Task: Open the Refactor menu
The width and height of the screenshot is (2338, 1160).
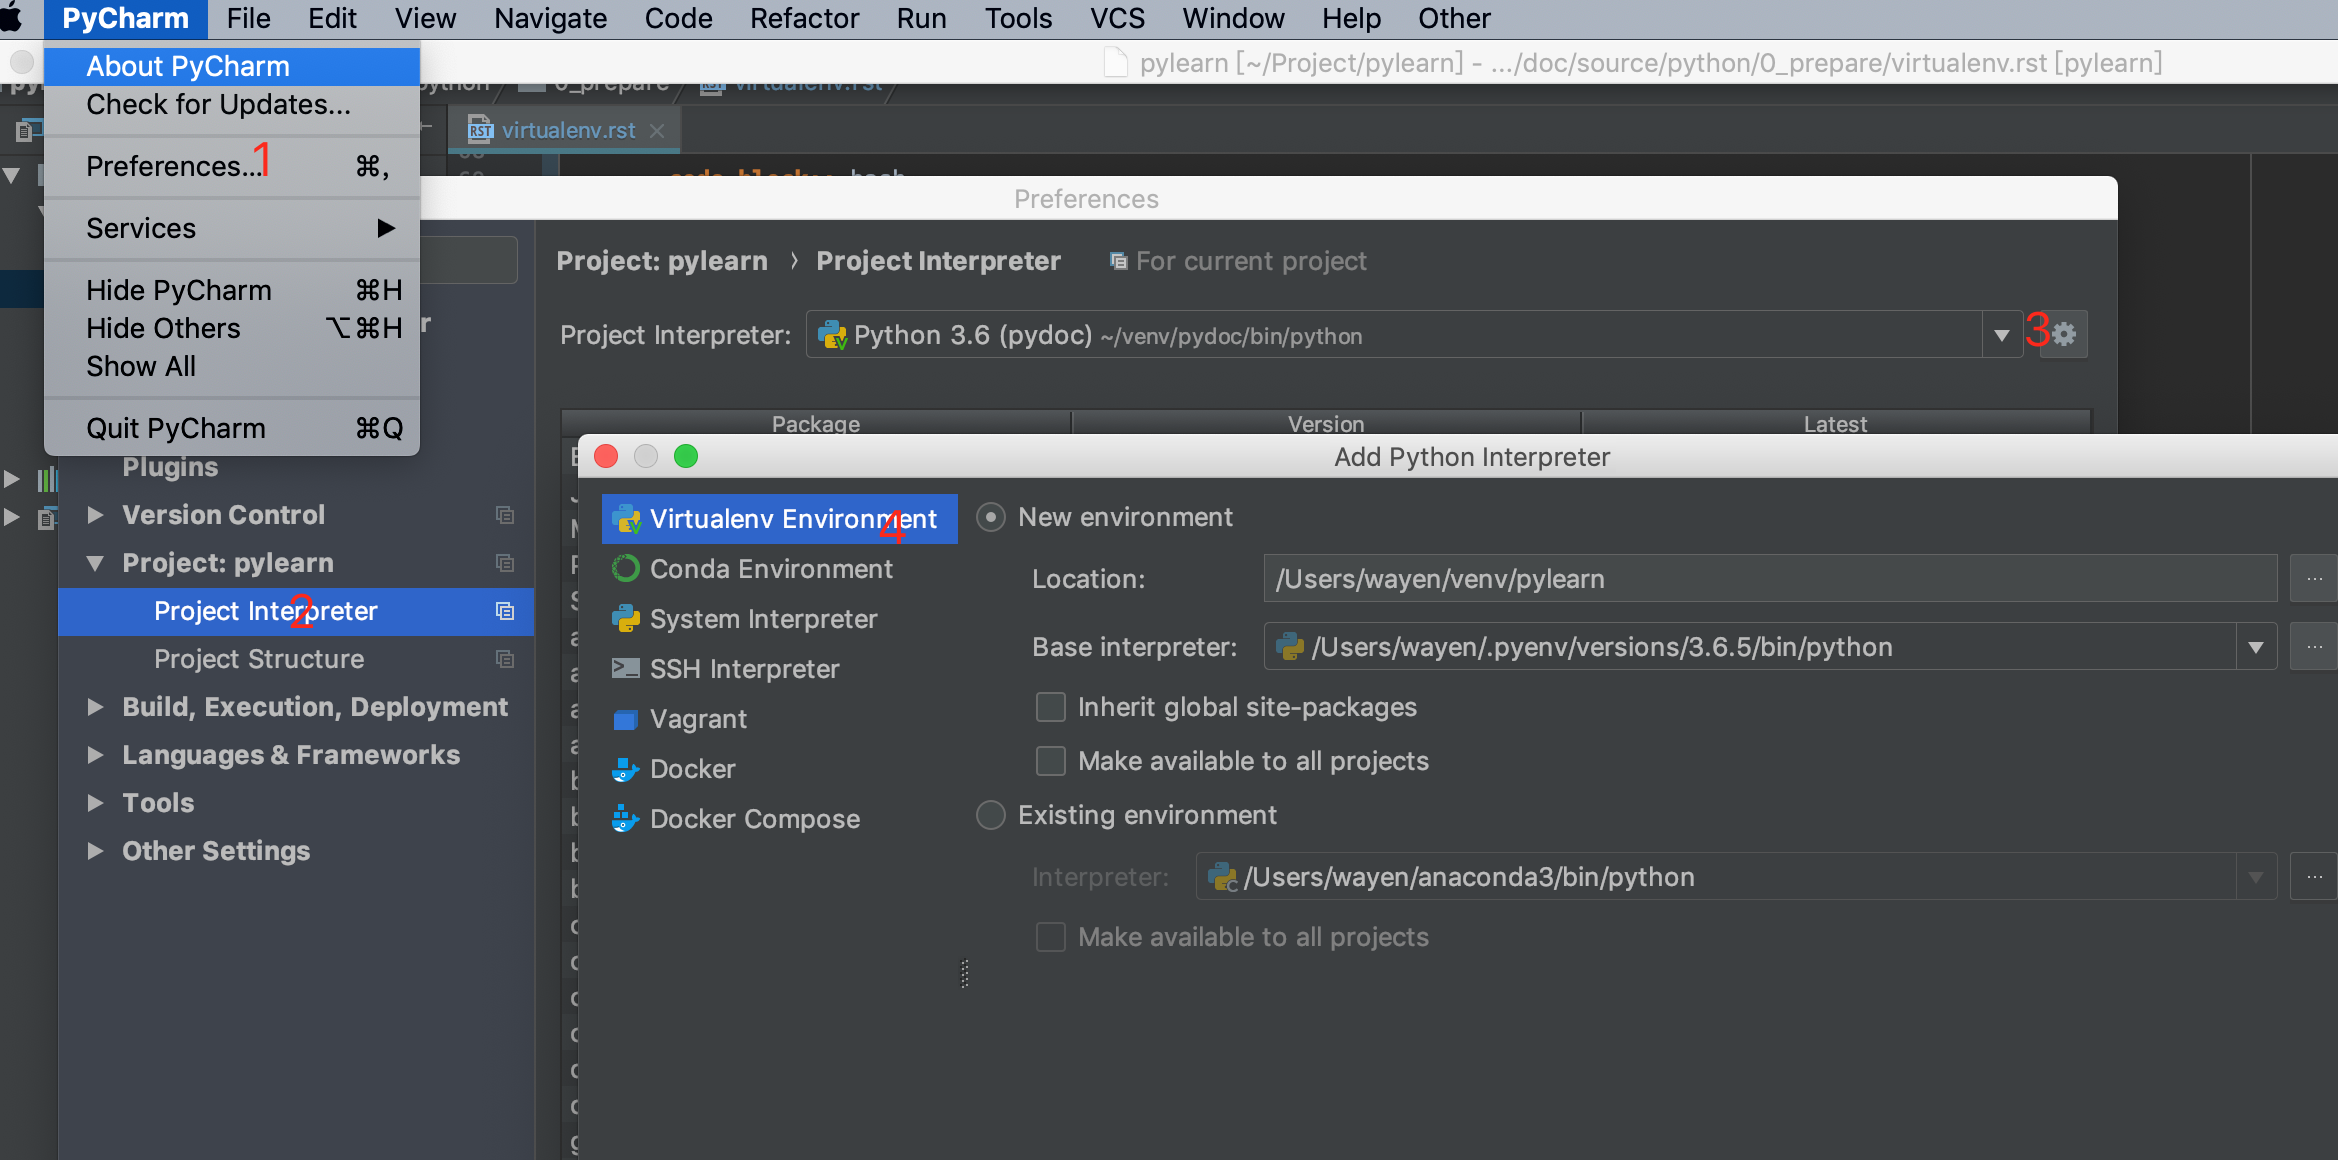Action: (804, 18)
